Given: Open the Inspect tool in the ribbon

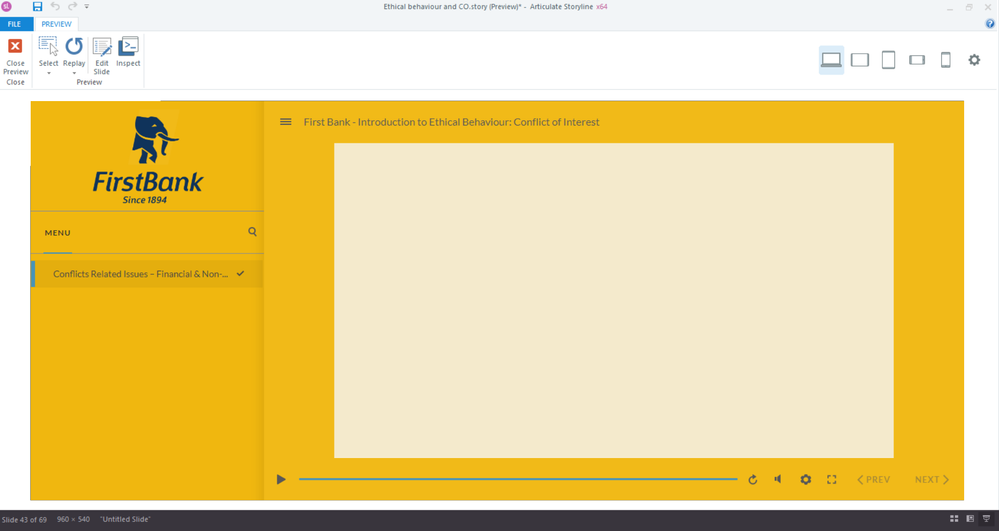Looking at the screenshot, I should [128, 52].
